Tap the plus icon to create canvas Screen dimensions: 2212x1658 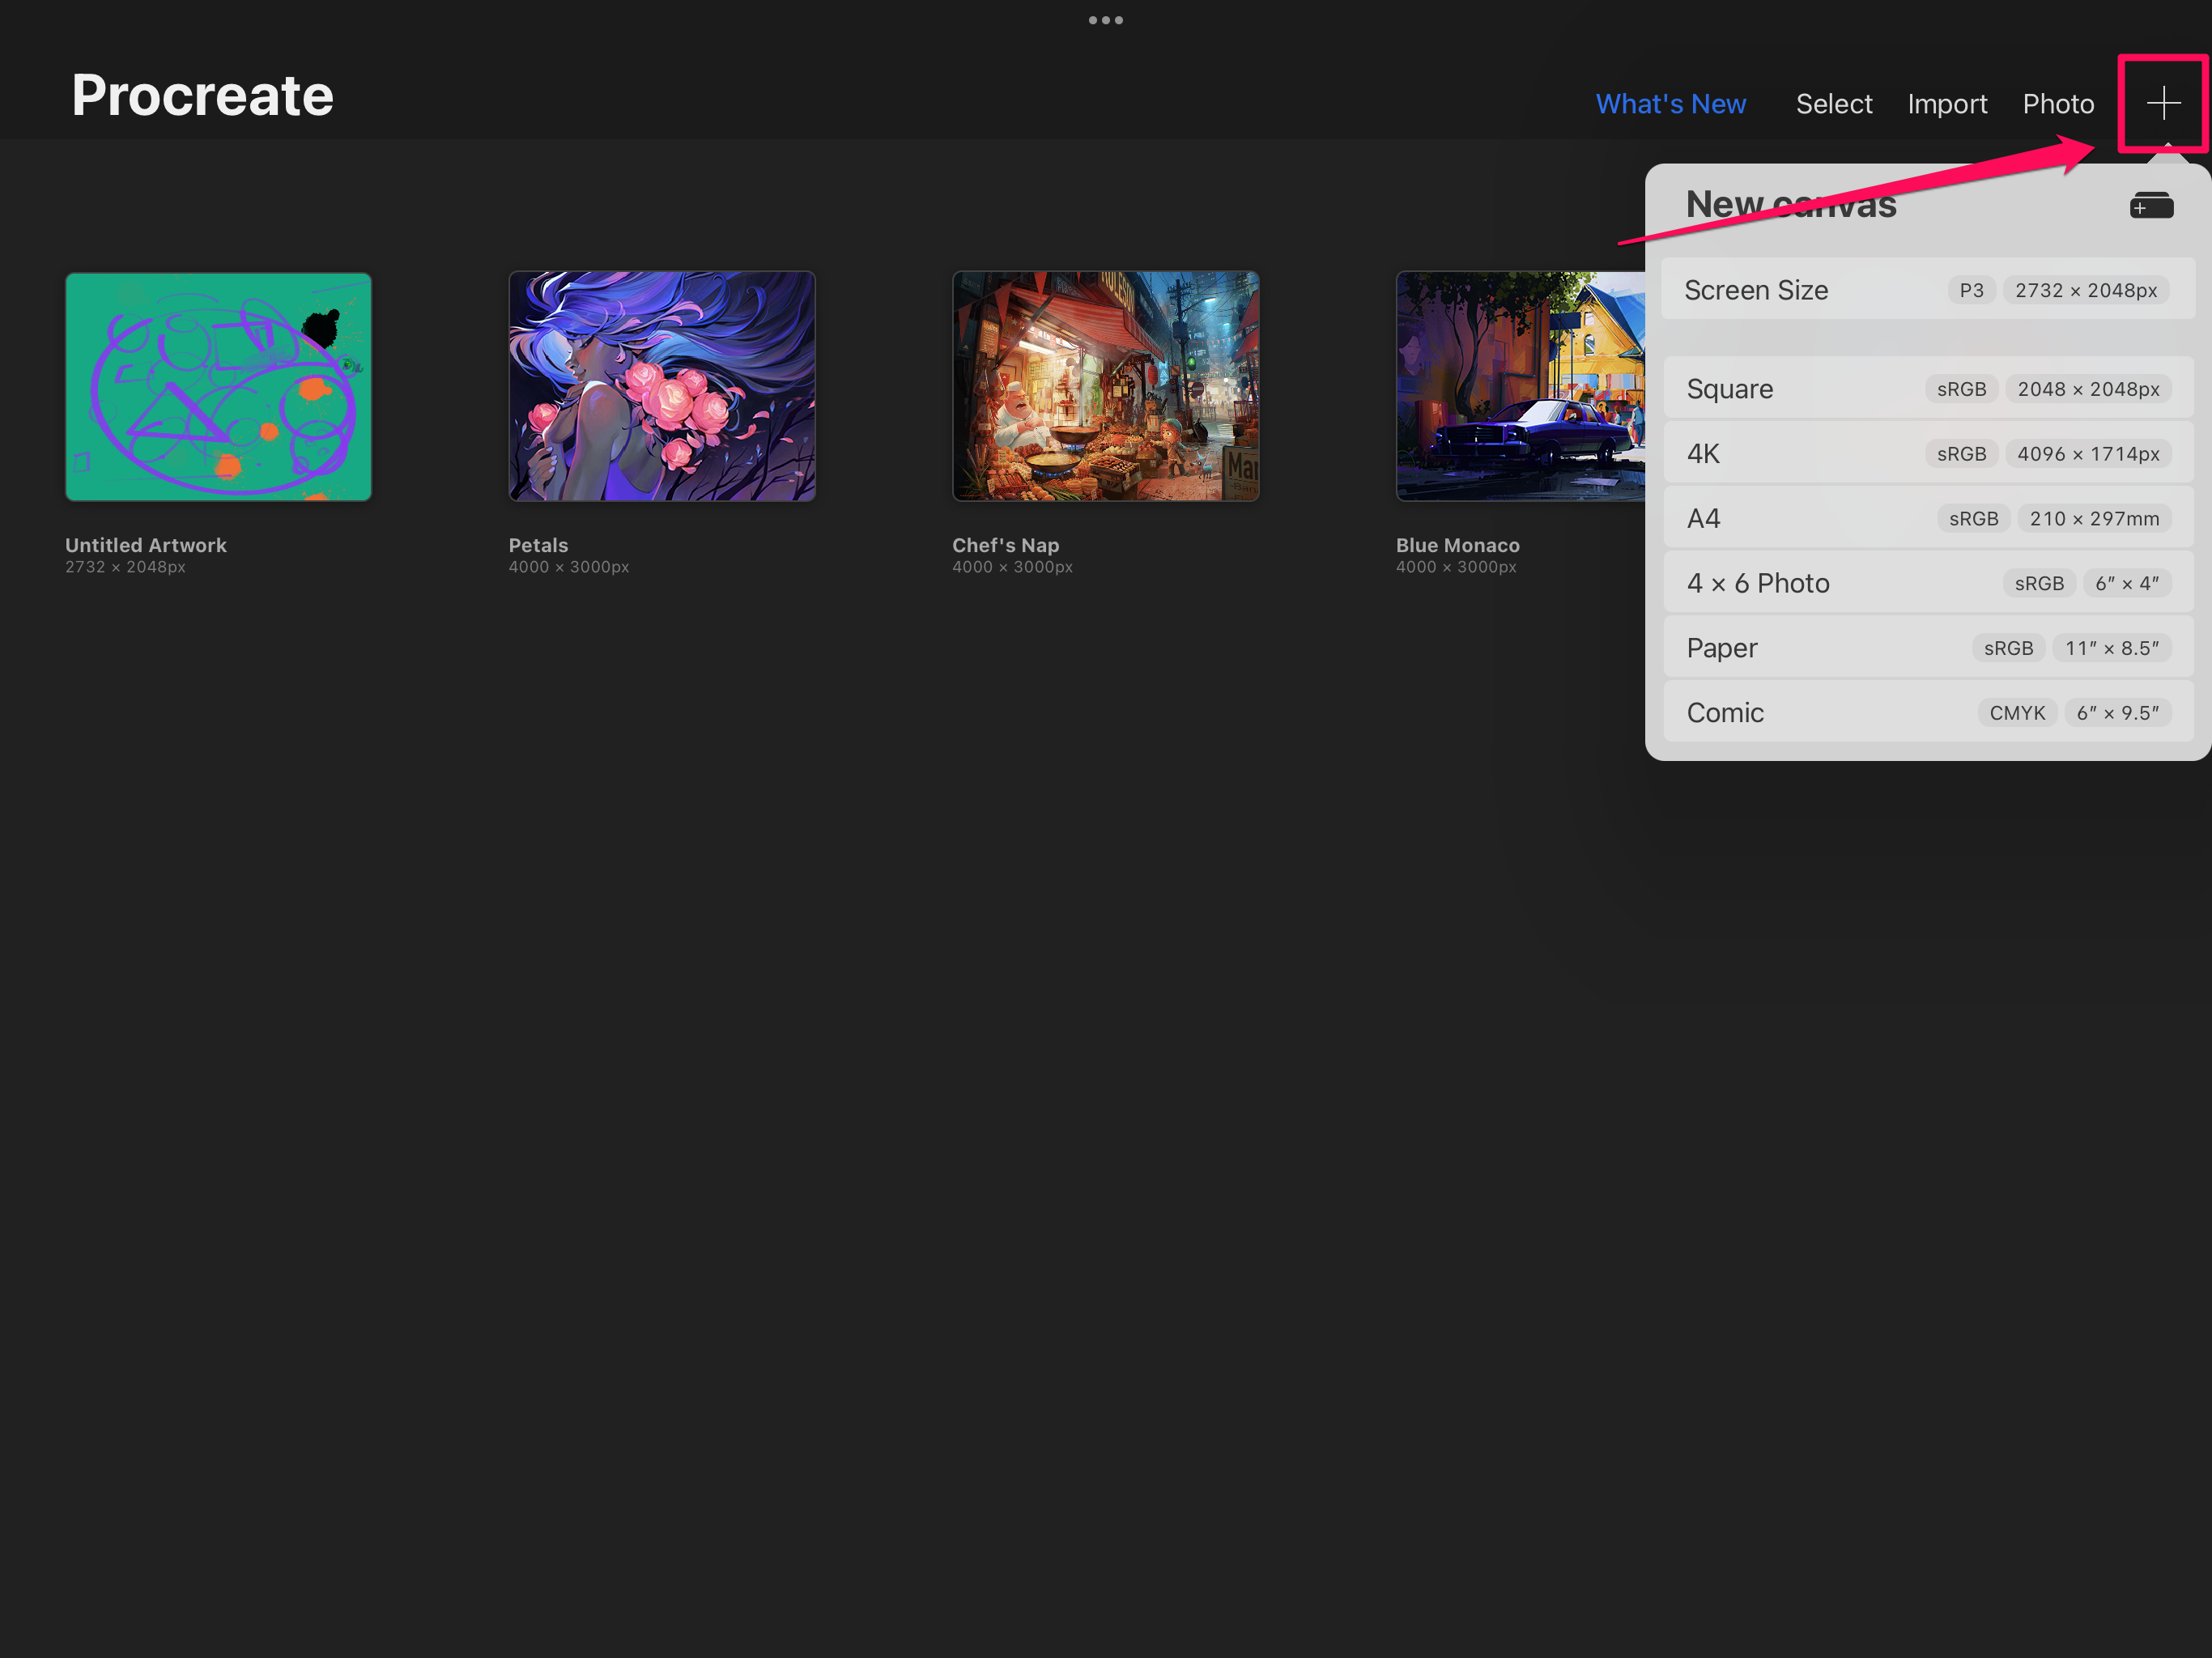[2163, 102]
